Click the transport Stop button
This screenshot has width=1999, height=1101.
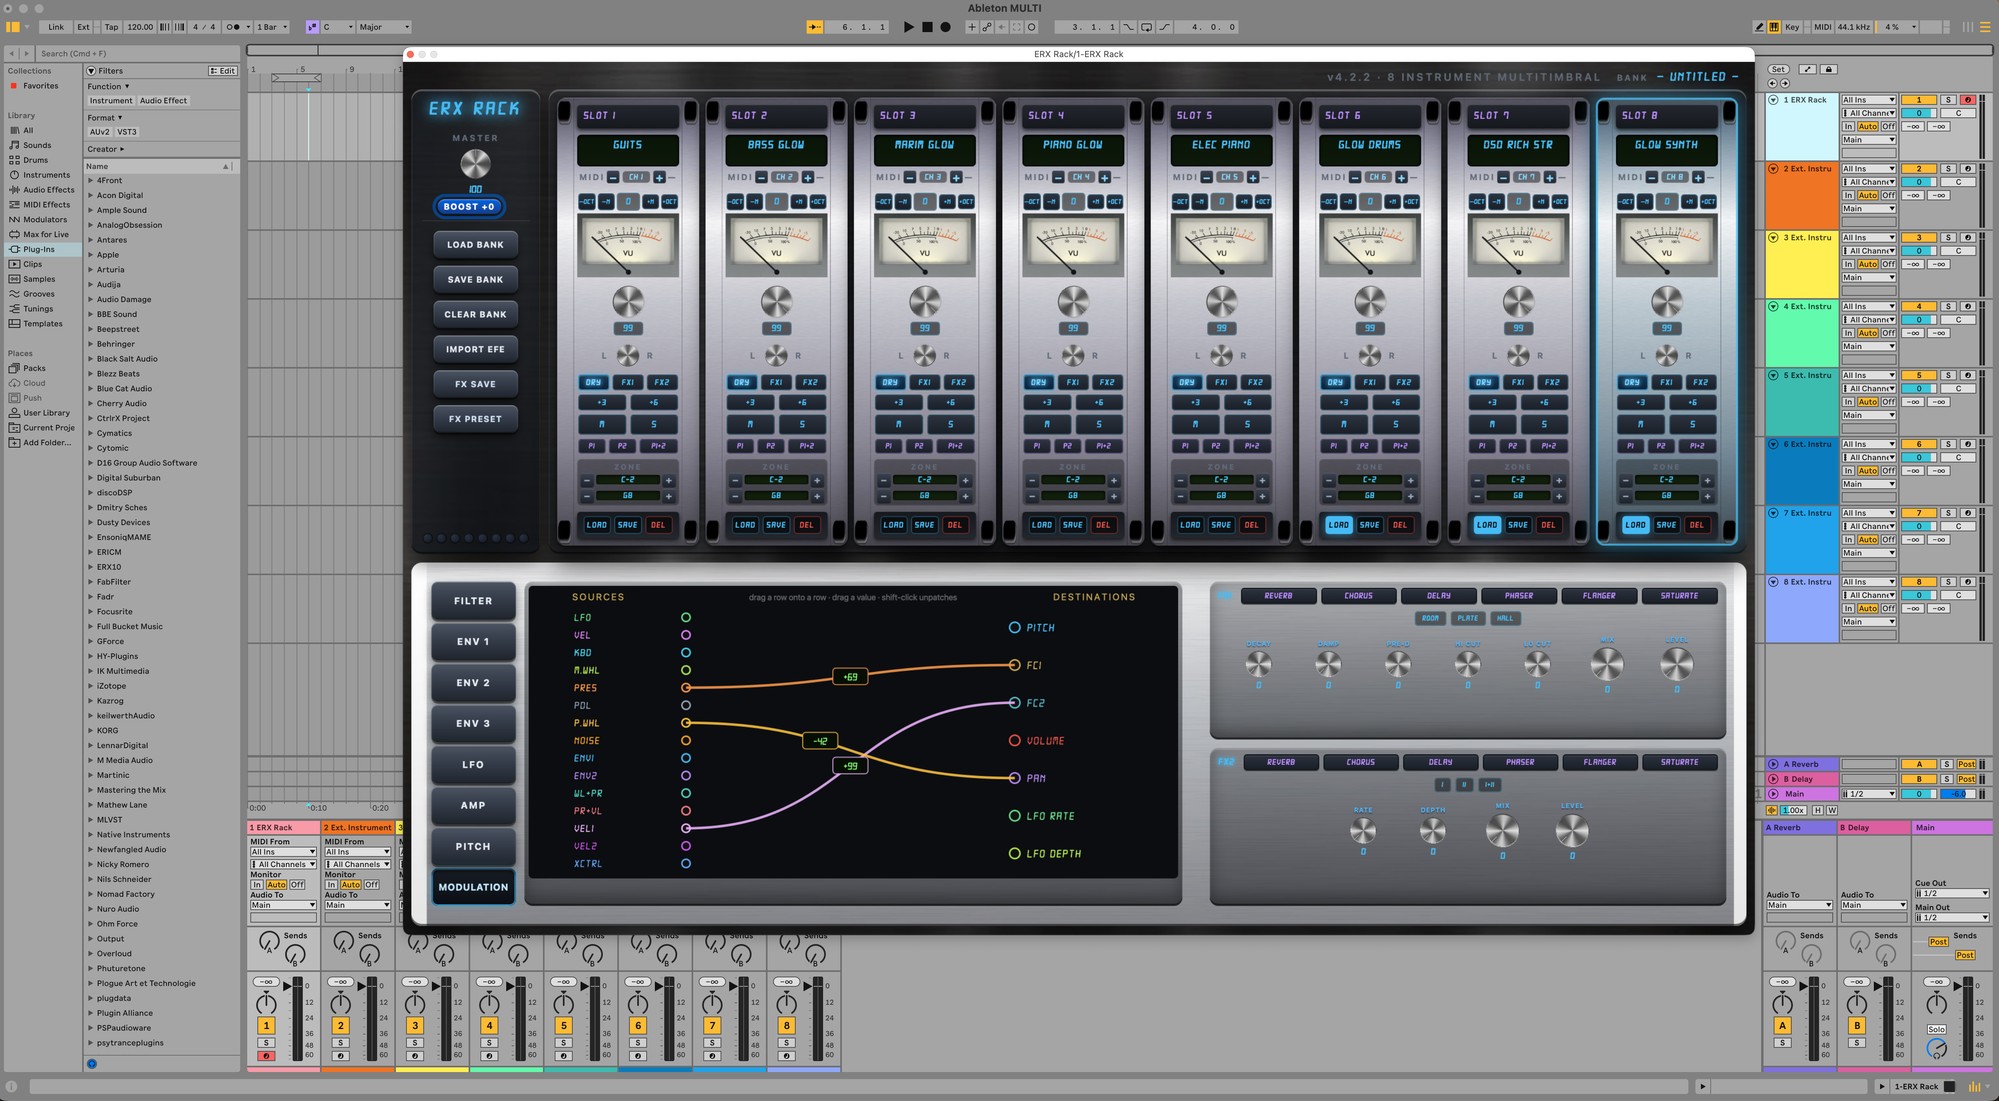[x=927, y=27]
